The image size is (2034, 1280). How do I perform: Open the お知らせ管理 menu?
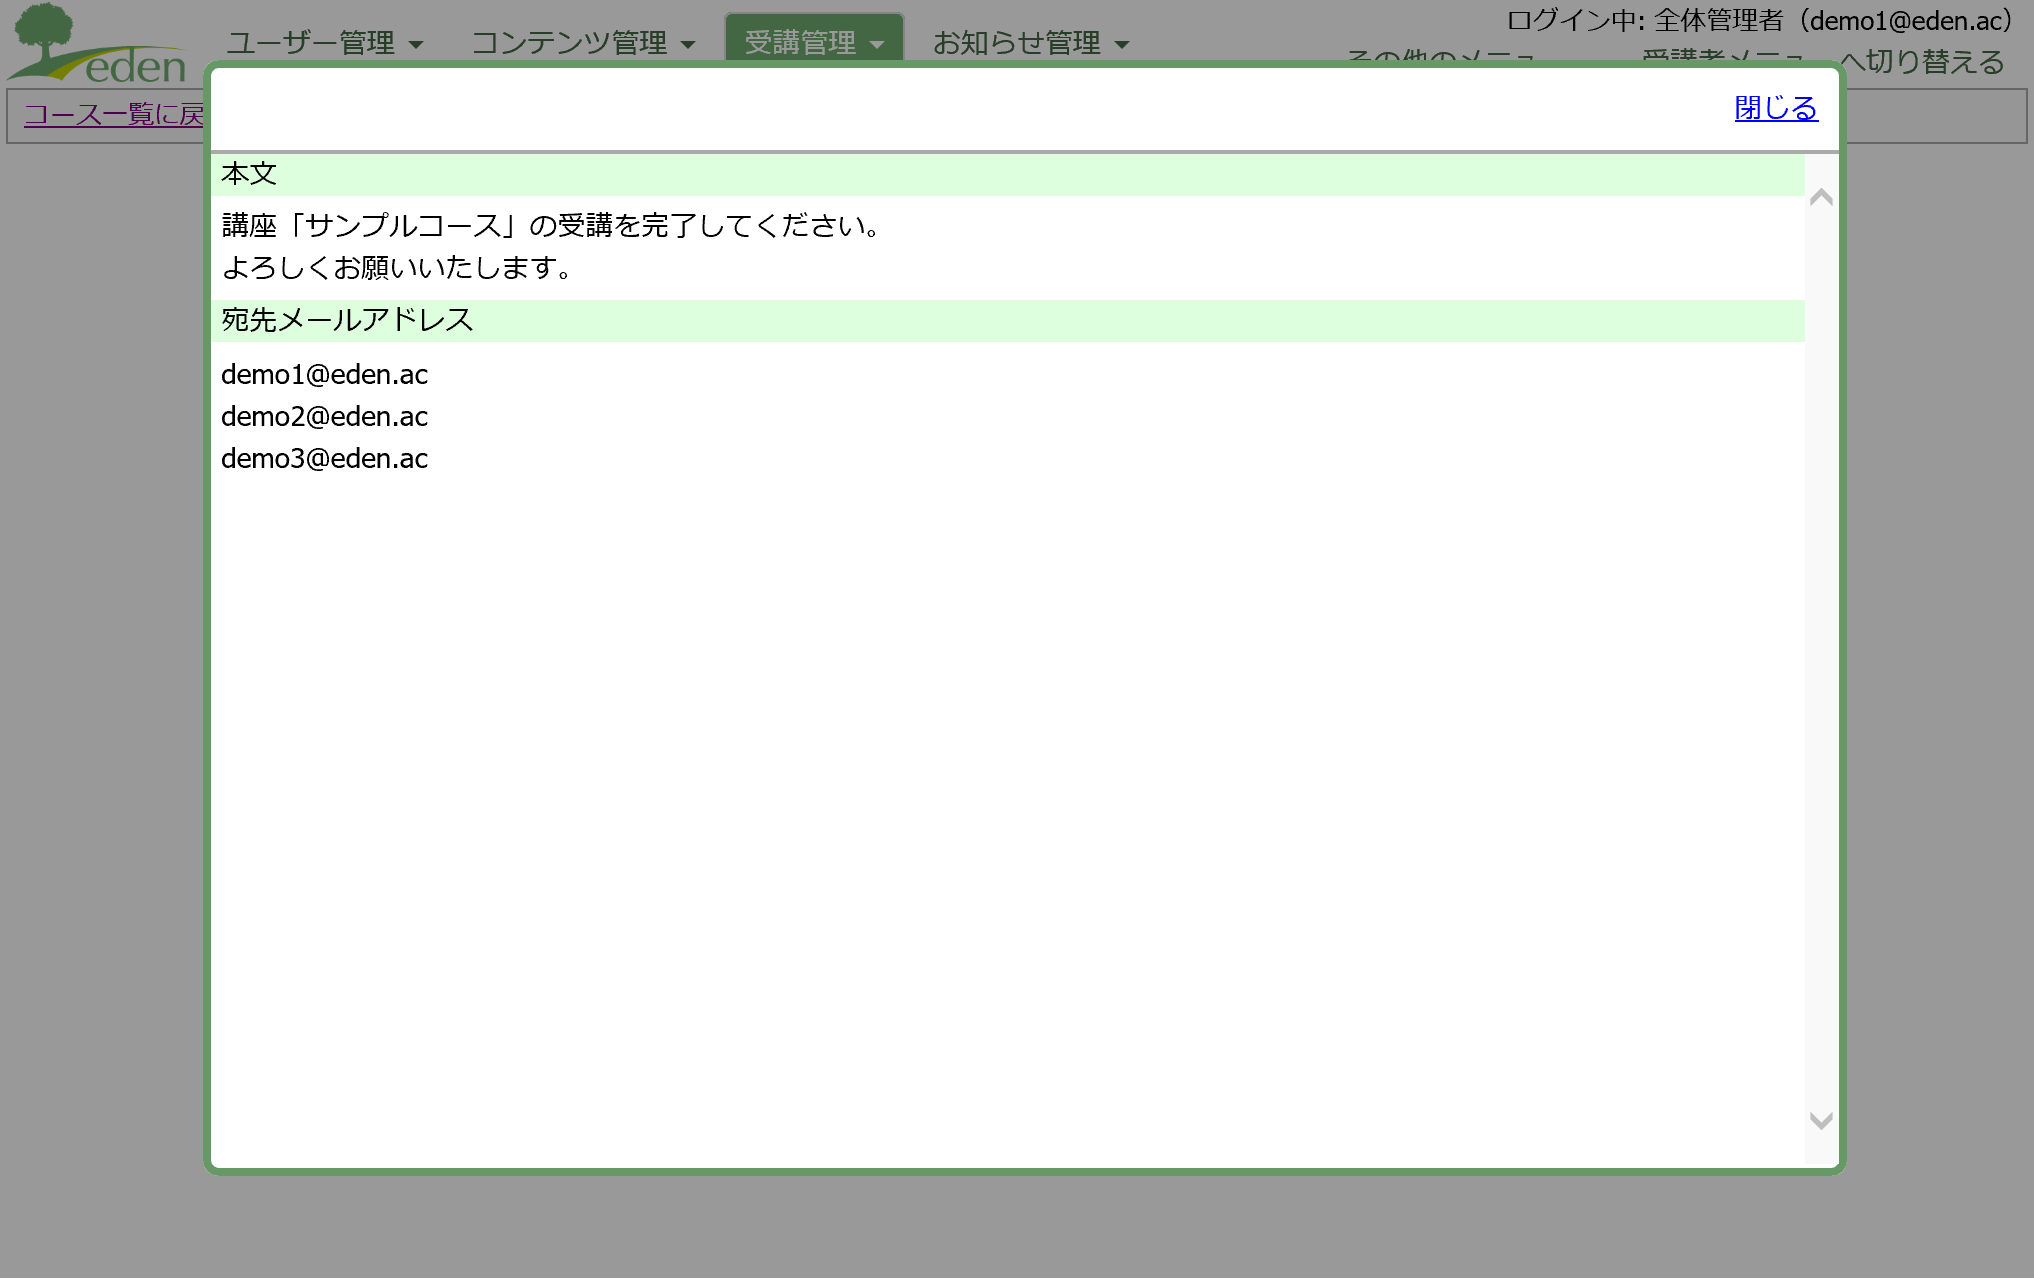[x=1016, y=43]
